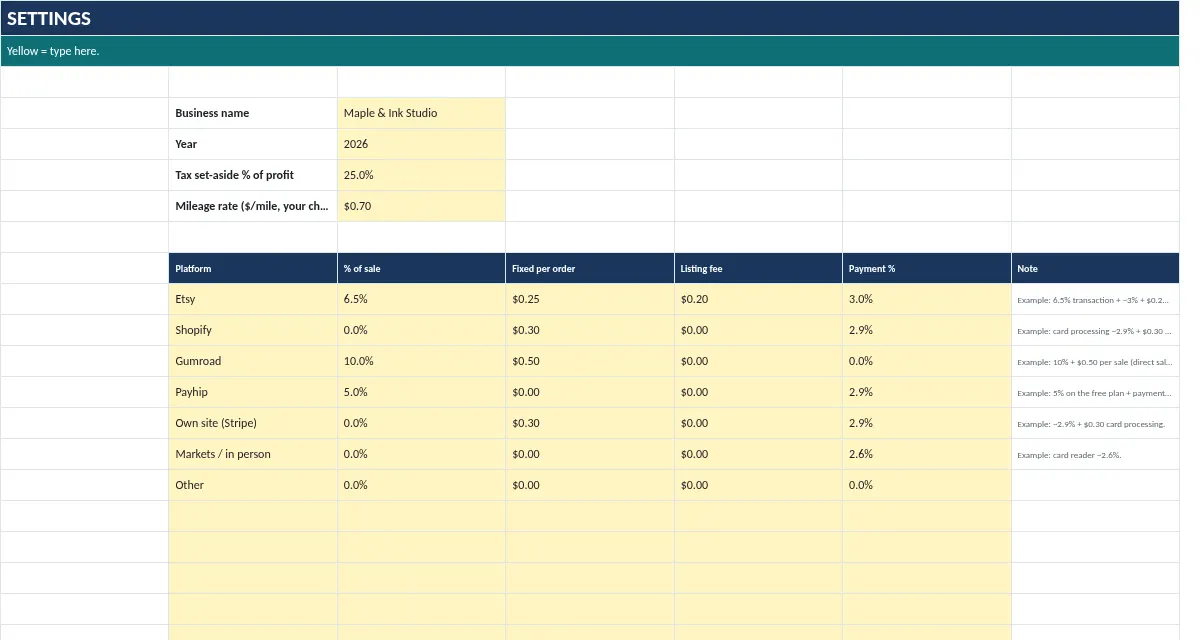Viewport: 1200px width, 640px height.
Task: Click the 'Note' column header
Action: point(1096,268)
